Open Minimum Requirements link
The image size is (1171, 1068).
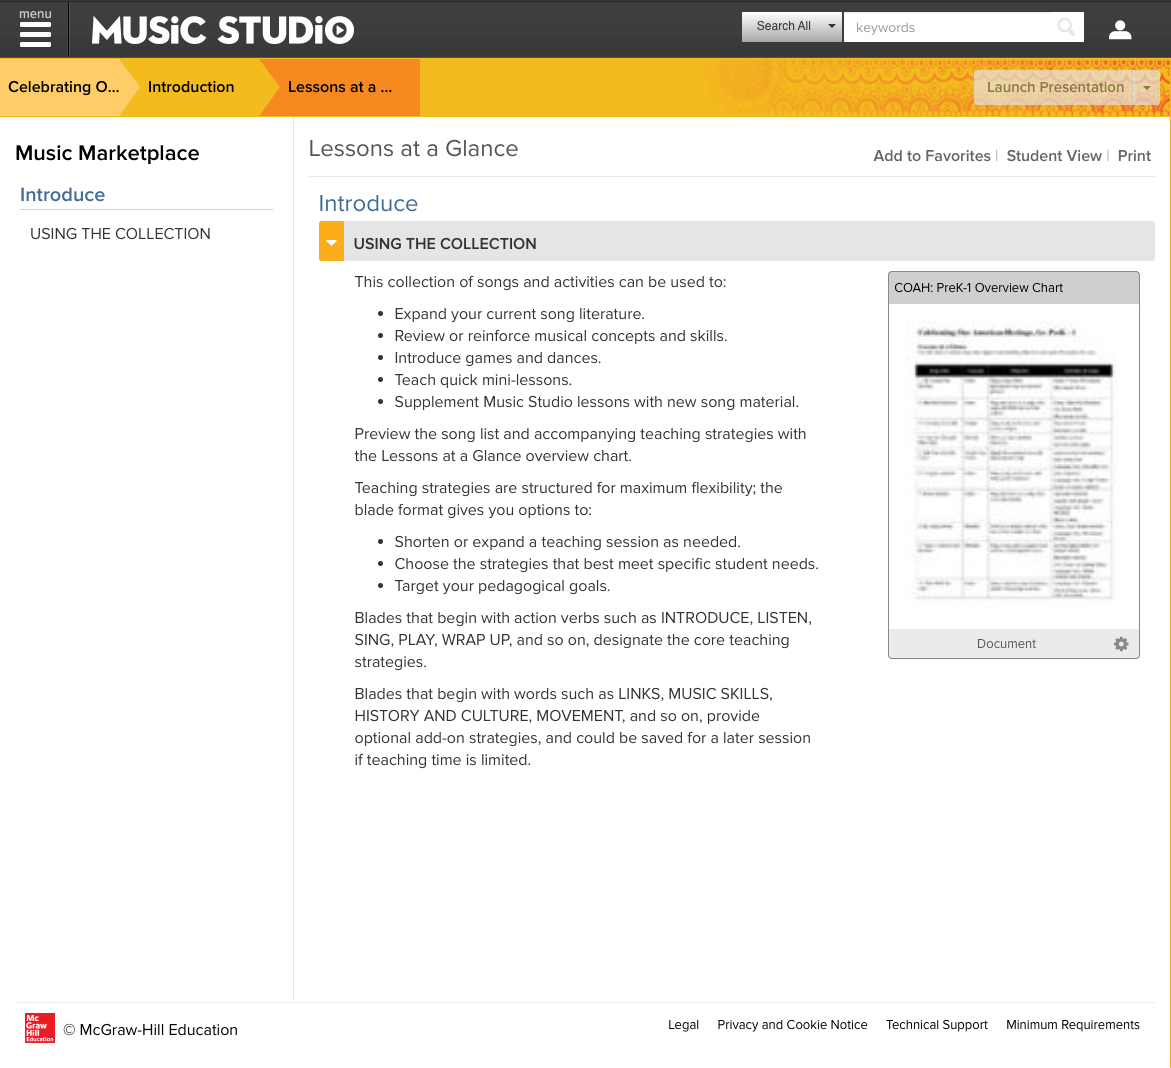click(x=1072, y=1025)
